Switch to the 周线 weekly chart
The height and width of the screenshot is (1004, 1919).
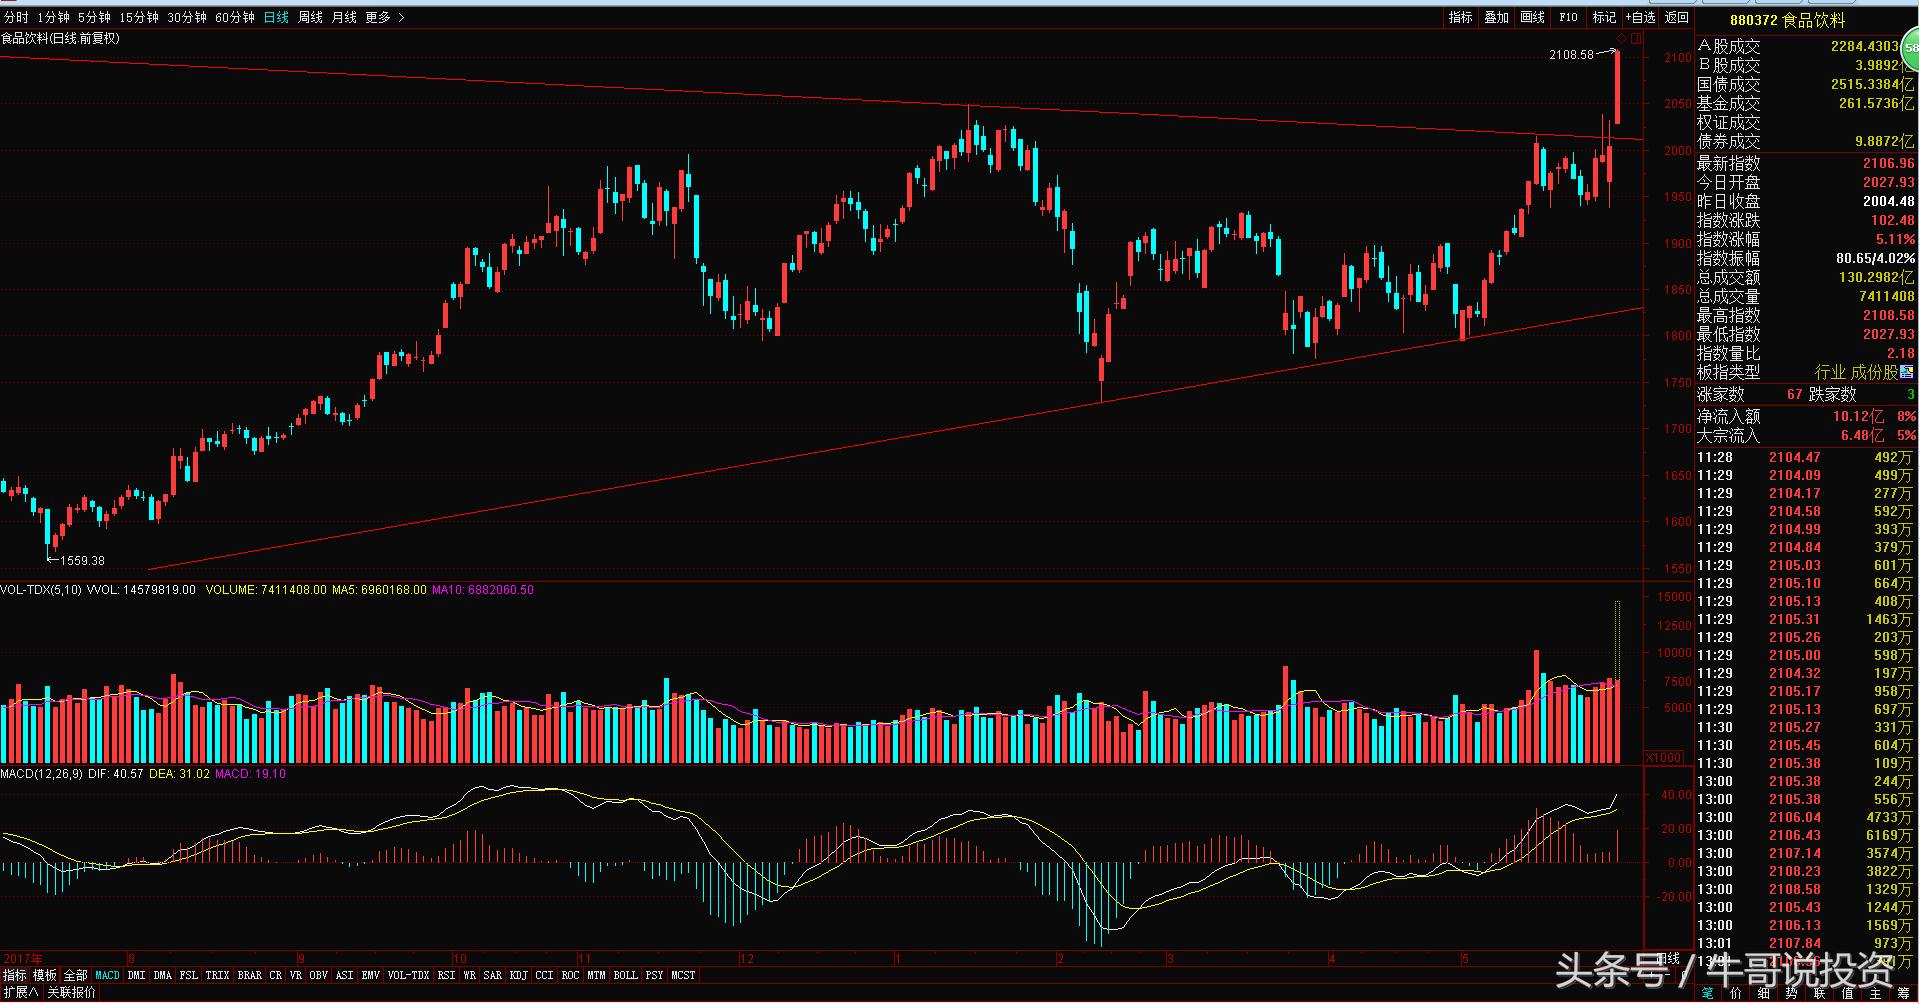click(x=310, y=17)
